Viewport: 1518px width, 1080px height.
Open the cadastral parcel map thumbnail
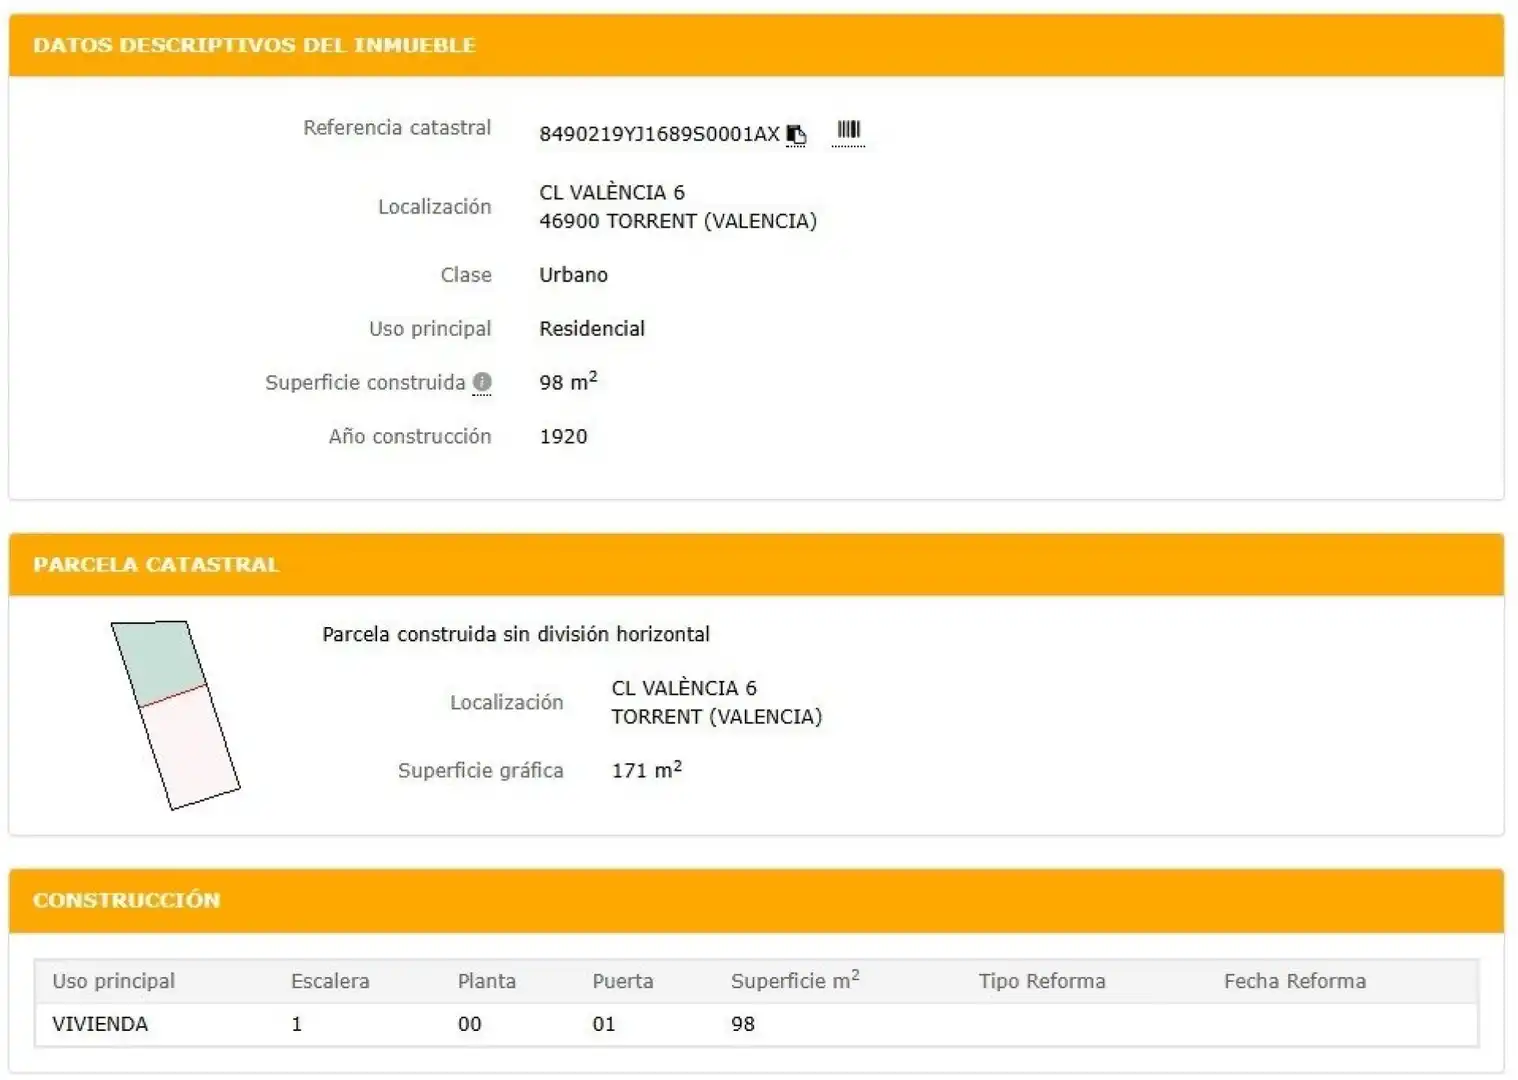tap(175, 714)
